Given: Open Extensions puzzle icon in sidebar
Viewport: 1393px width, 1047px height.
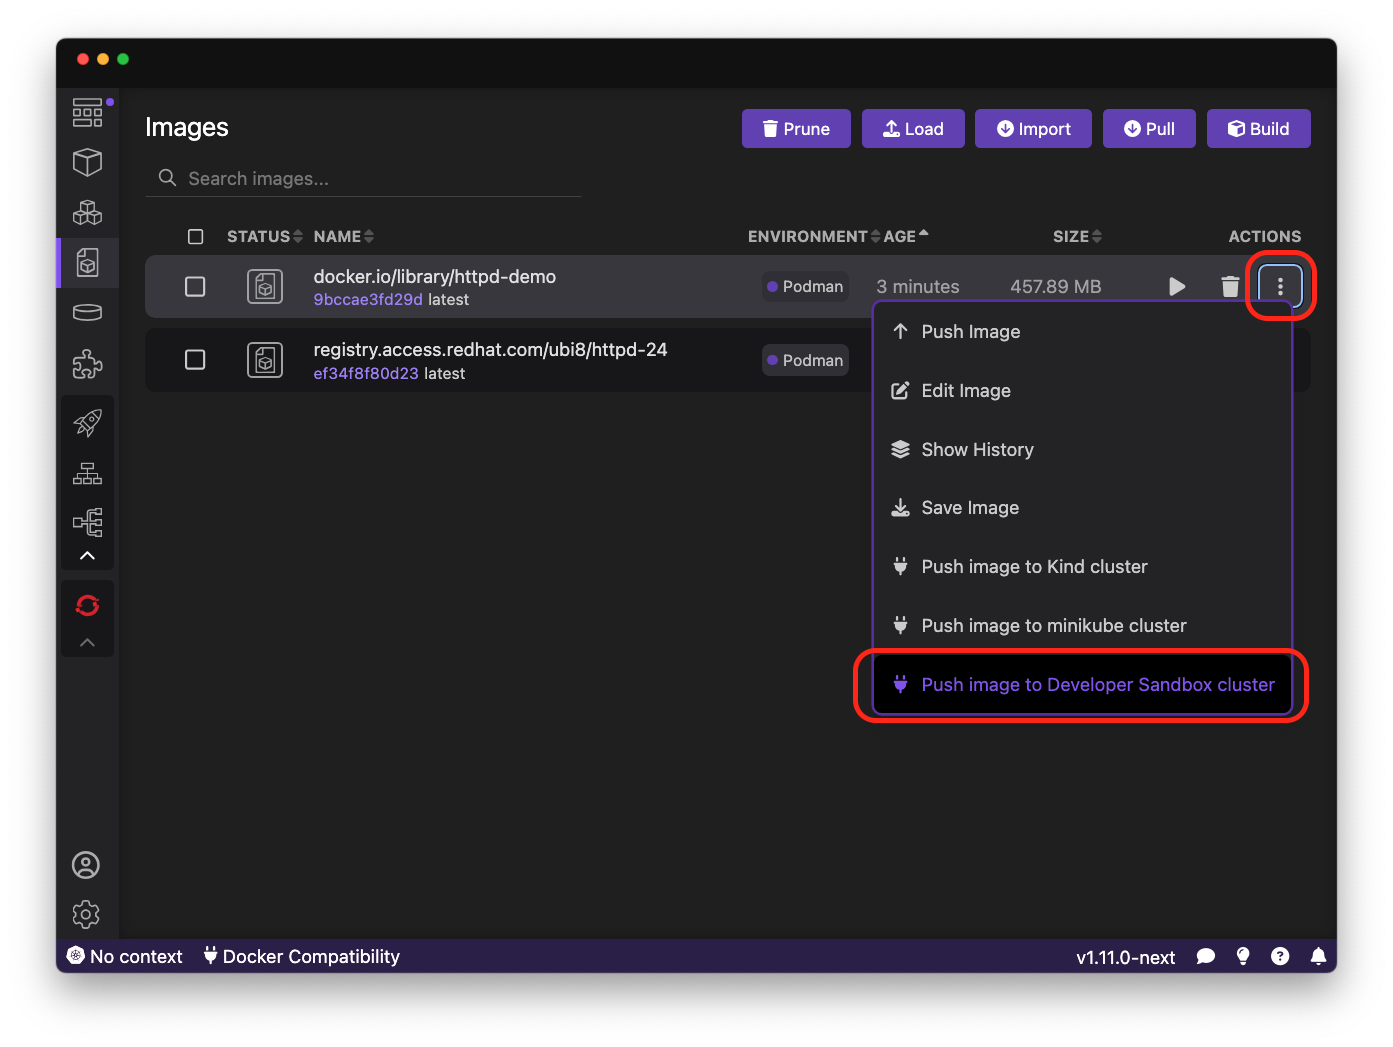Looking at the screenshot, I should click(x=88, y=364).
